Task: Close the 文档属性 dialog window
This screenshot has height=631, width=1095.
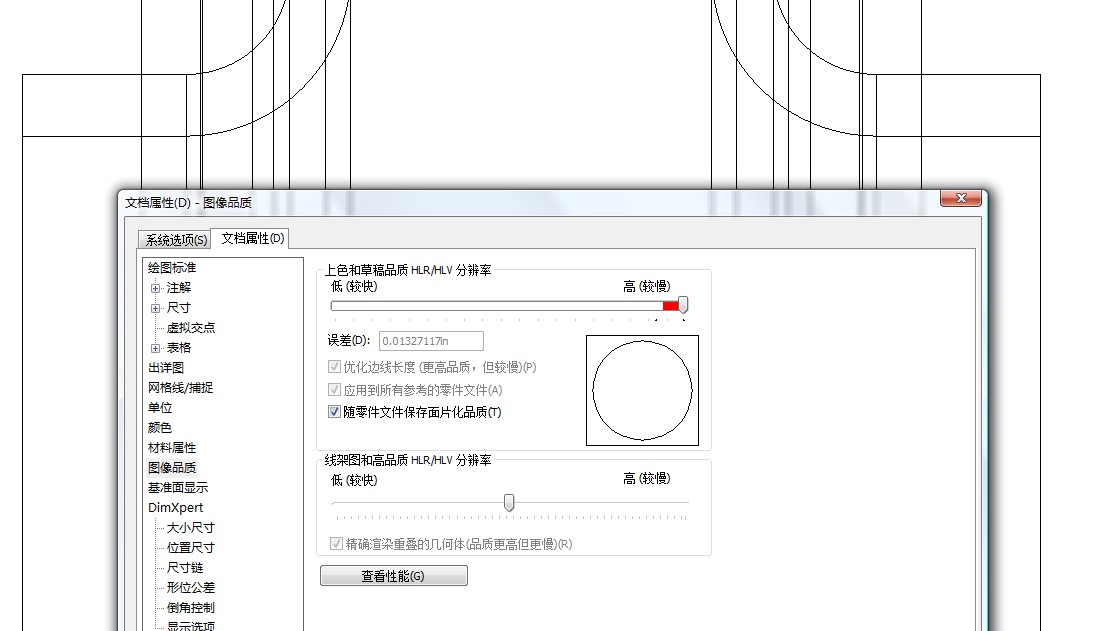Action: [x=961, y=198]
